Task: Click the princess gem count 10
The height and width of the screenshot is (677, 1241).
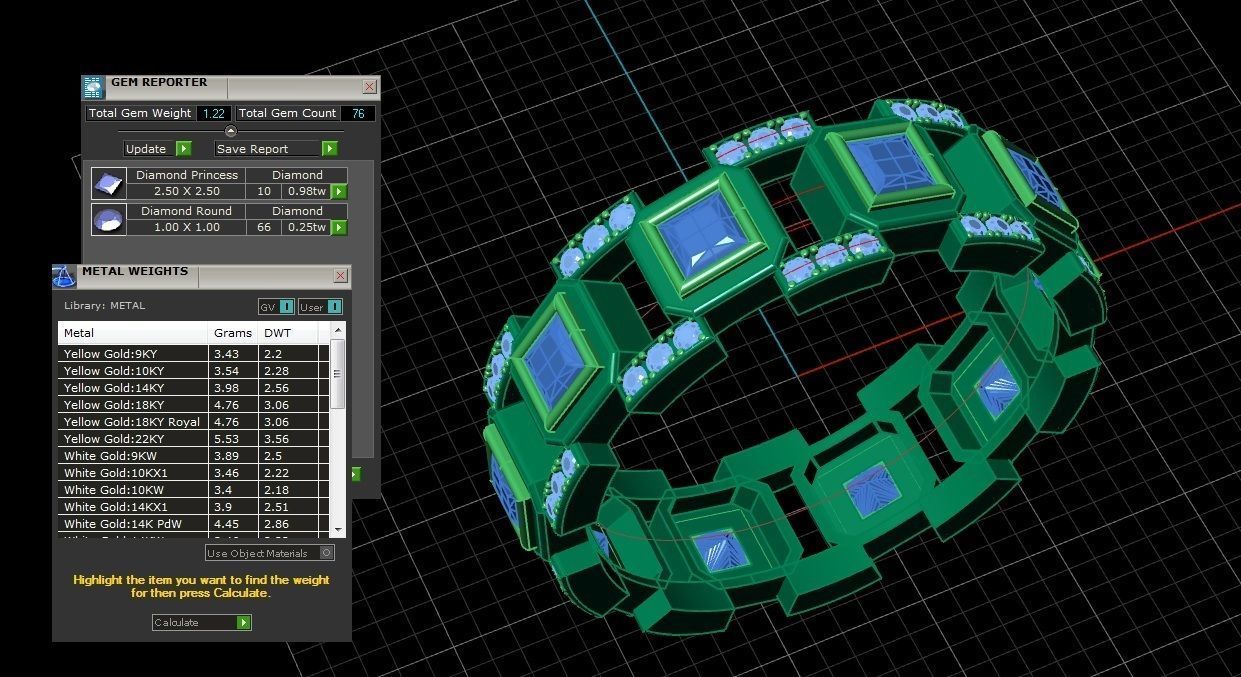Action: tap(264, 191)
